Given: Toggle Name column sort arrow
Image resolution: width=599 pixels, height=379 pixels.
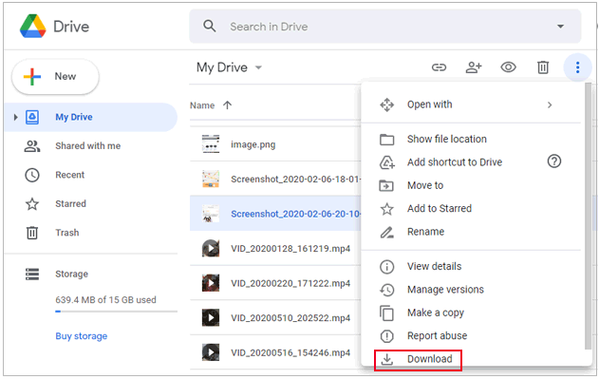Looking at the screenshot, I should click(x=227, y=105).
